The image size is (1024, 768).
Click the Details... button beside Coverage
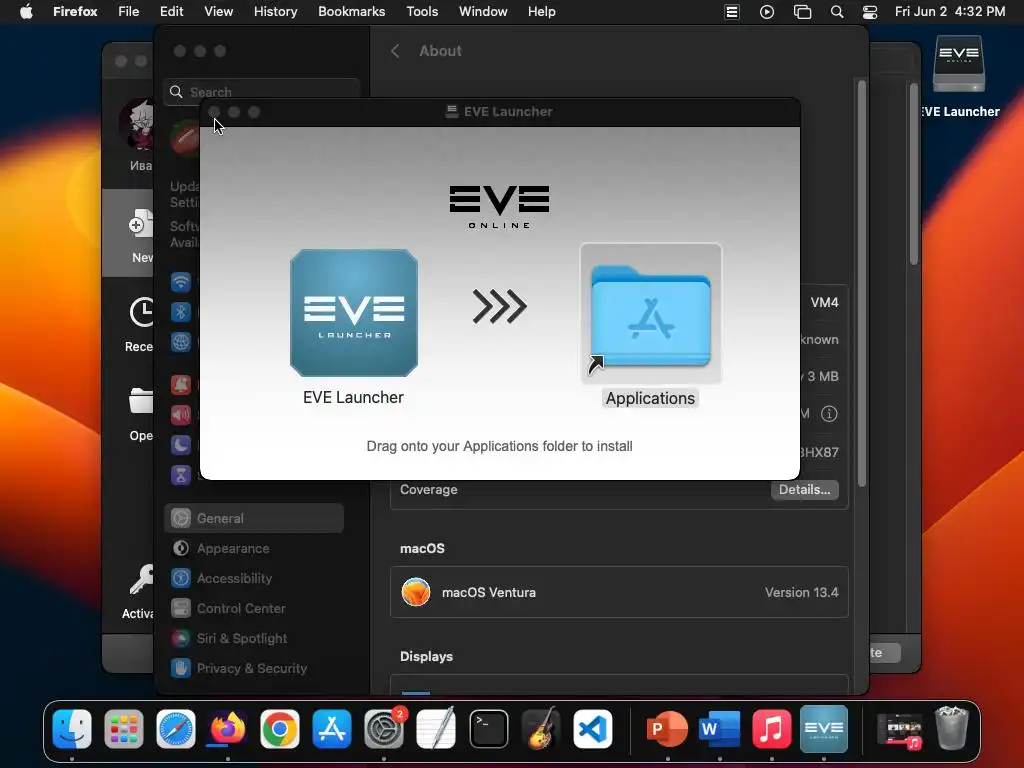tap(805, 490)
